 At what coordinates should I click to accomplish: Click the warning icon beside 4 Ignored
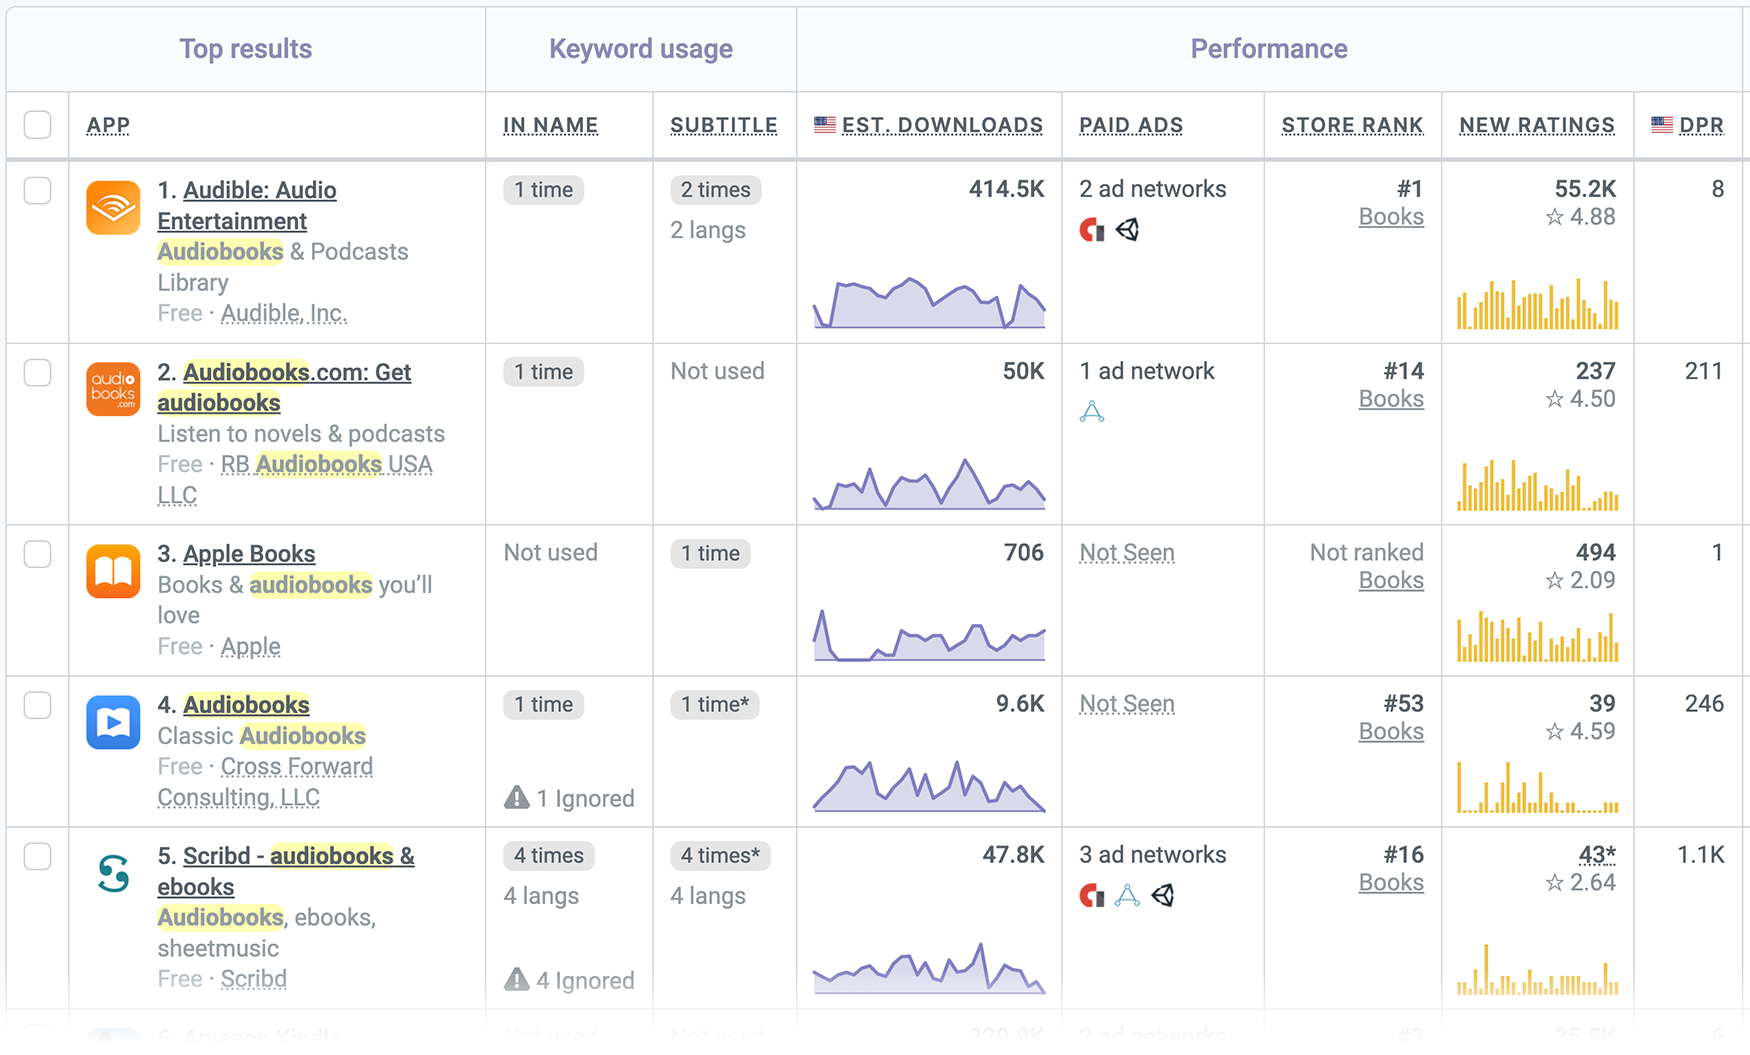pyautogui.click(x=516, y=979)
